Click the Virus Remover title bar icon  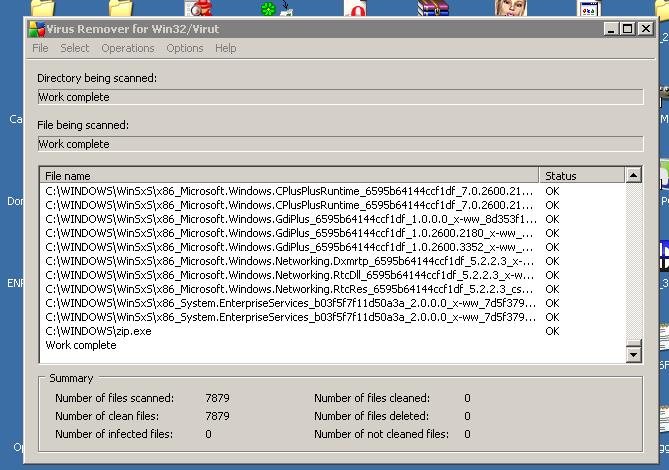(x=37, y=29)
